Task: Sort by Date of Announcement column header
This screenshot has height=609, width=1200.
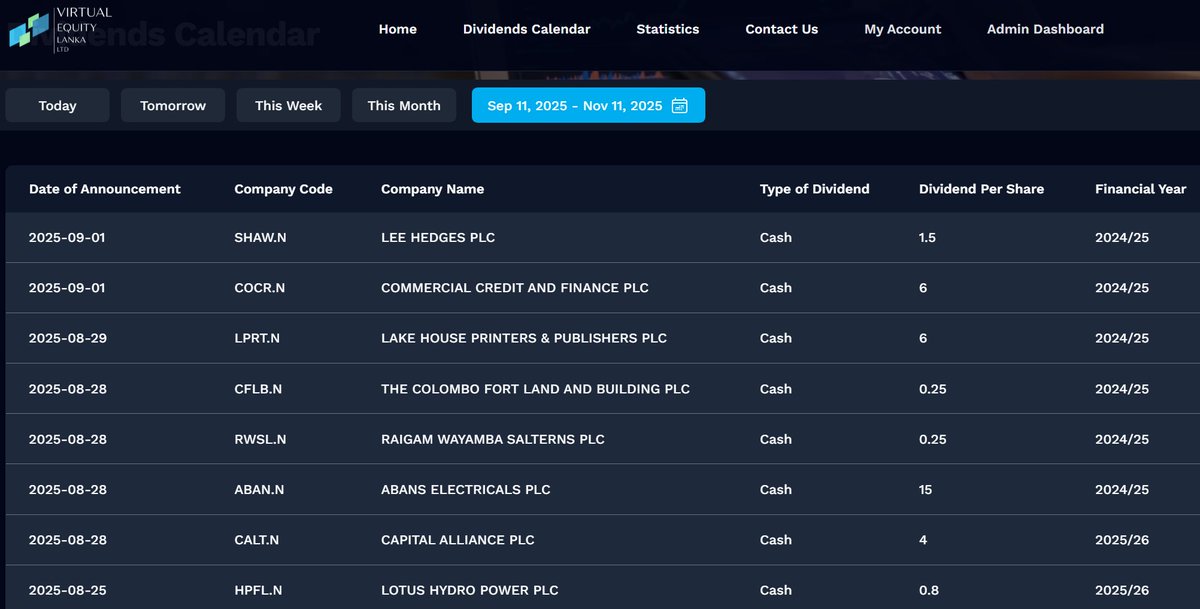Action: 105,189
